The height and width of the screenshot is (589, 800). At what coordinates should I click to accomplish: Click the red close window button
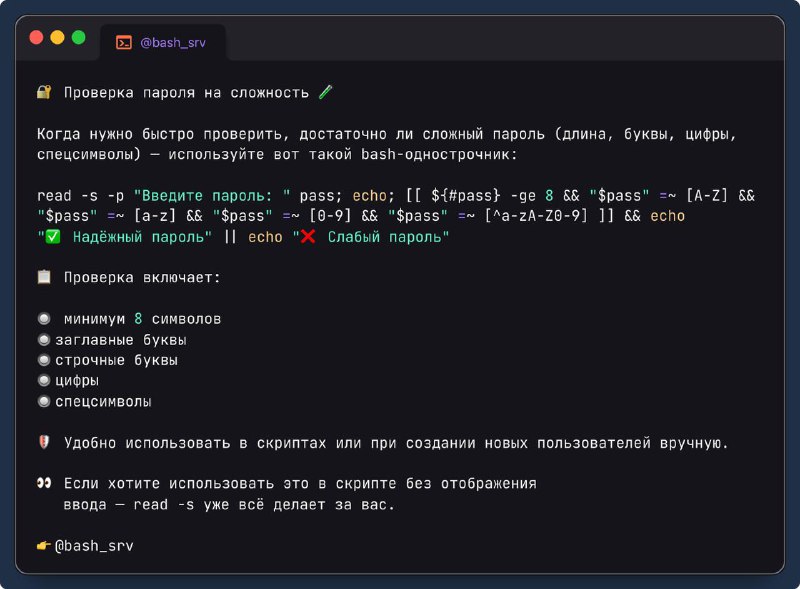pyautogui.click(x=36, y=38)
